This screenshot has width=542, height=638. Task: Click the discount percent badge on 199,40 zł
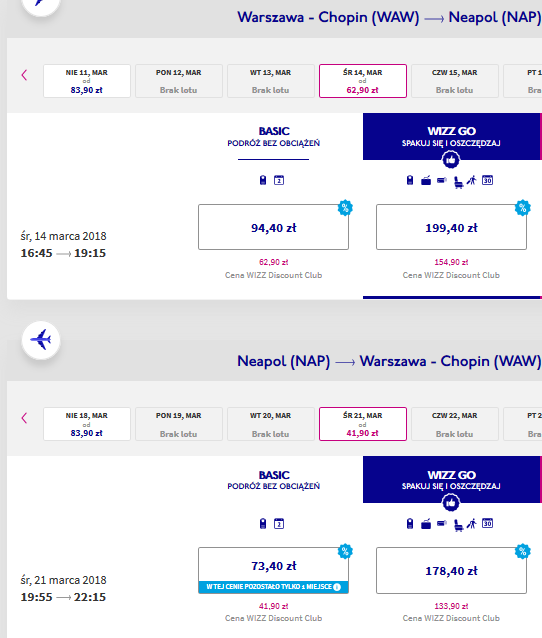(522, 208)
